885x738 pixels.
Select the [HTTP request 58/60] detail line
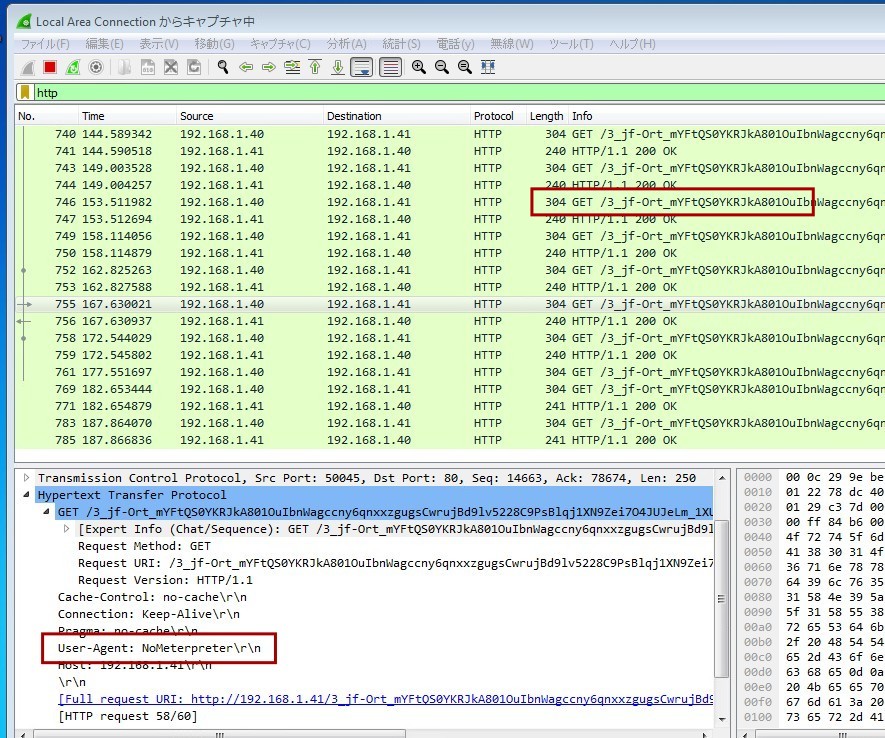coord(128,716)
